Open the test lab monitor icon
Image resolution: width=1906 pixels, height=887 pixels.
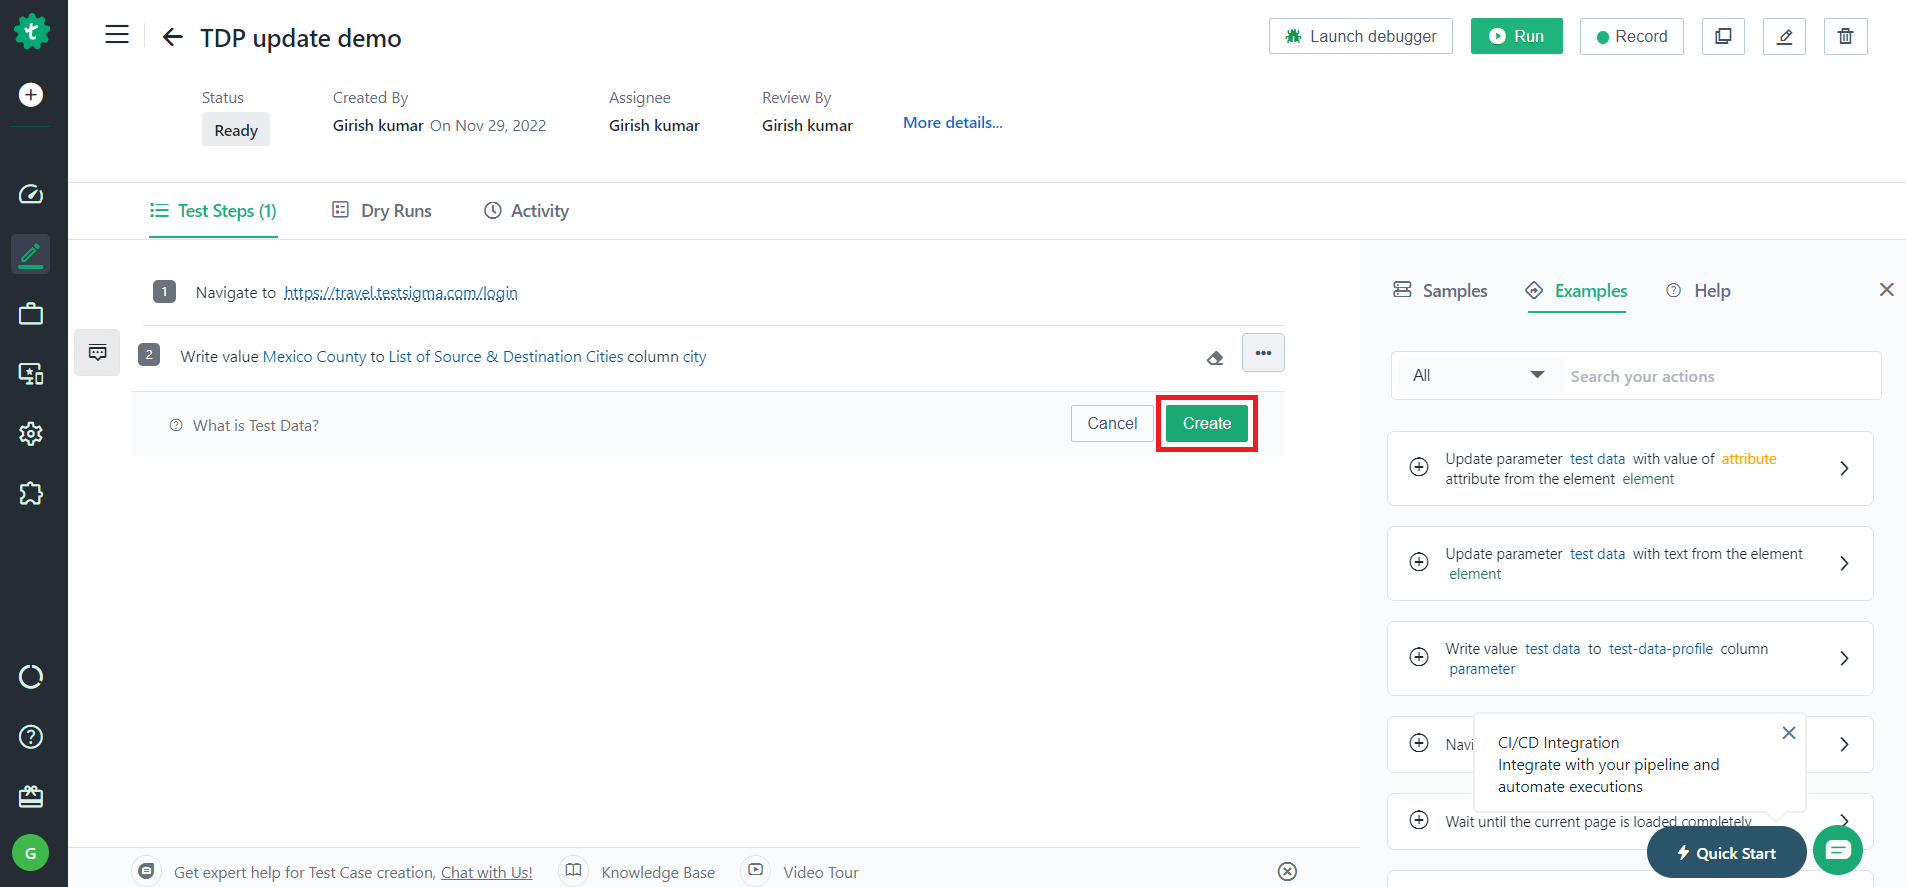[x=31, y=374]
